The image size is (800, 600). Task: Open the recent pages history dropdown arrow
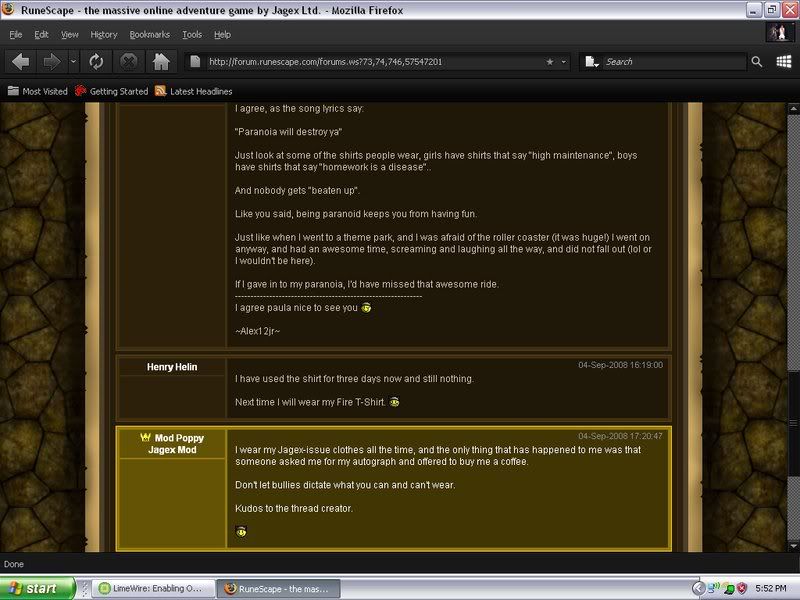pyautogui.click(x=73, y=62)
